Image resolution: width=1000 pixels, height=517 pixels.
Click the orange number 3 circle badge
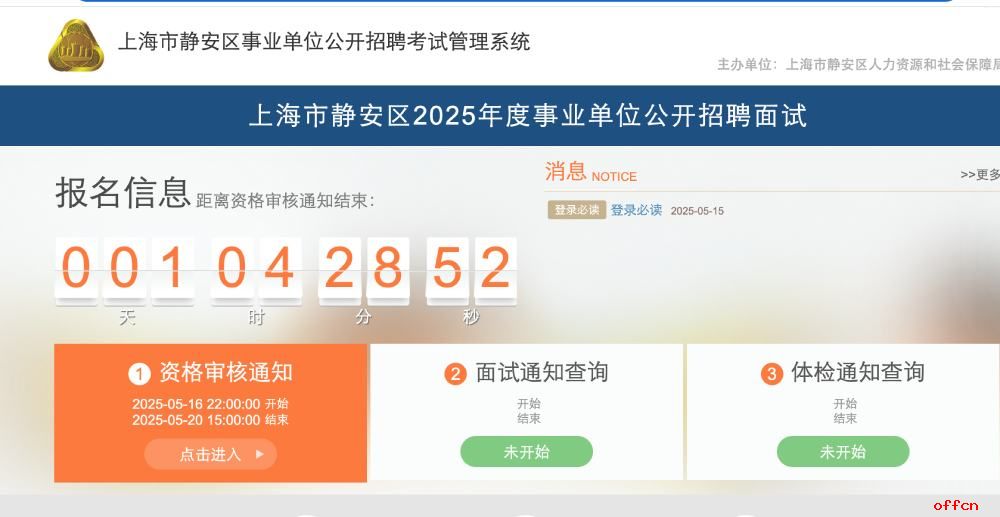[772, 374]
